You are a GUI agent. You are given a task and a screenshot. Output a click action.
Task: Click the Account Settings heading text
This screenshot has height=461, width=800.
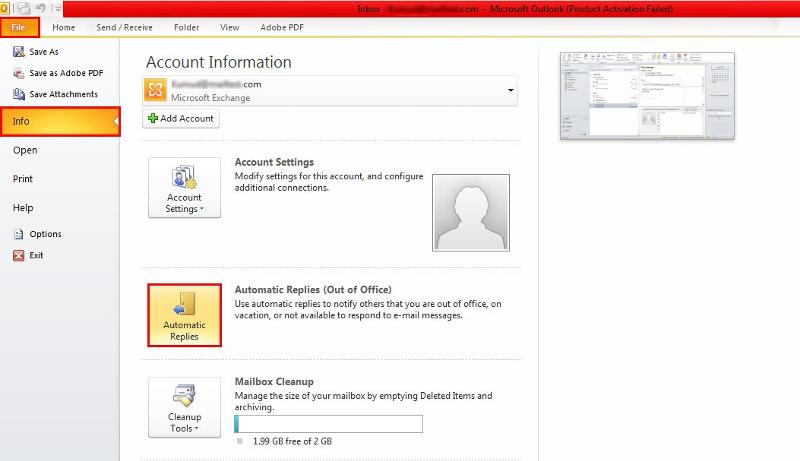274,162
